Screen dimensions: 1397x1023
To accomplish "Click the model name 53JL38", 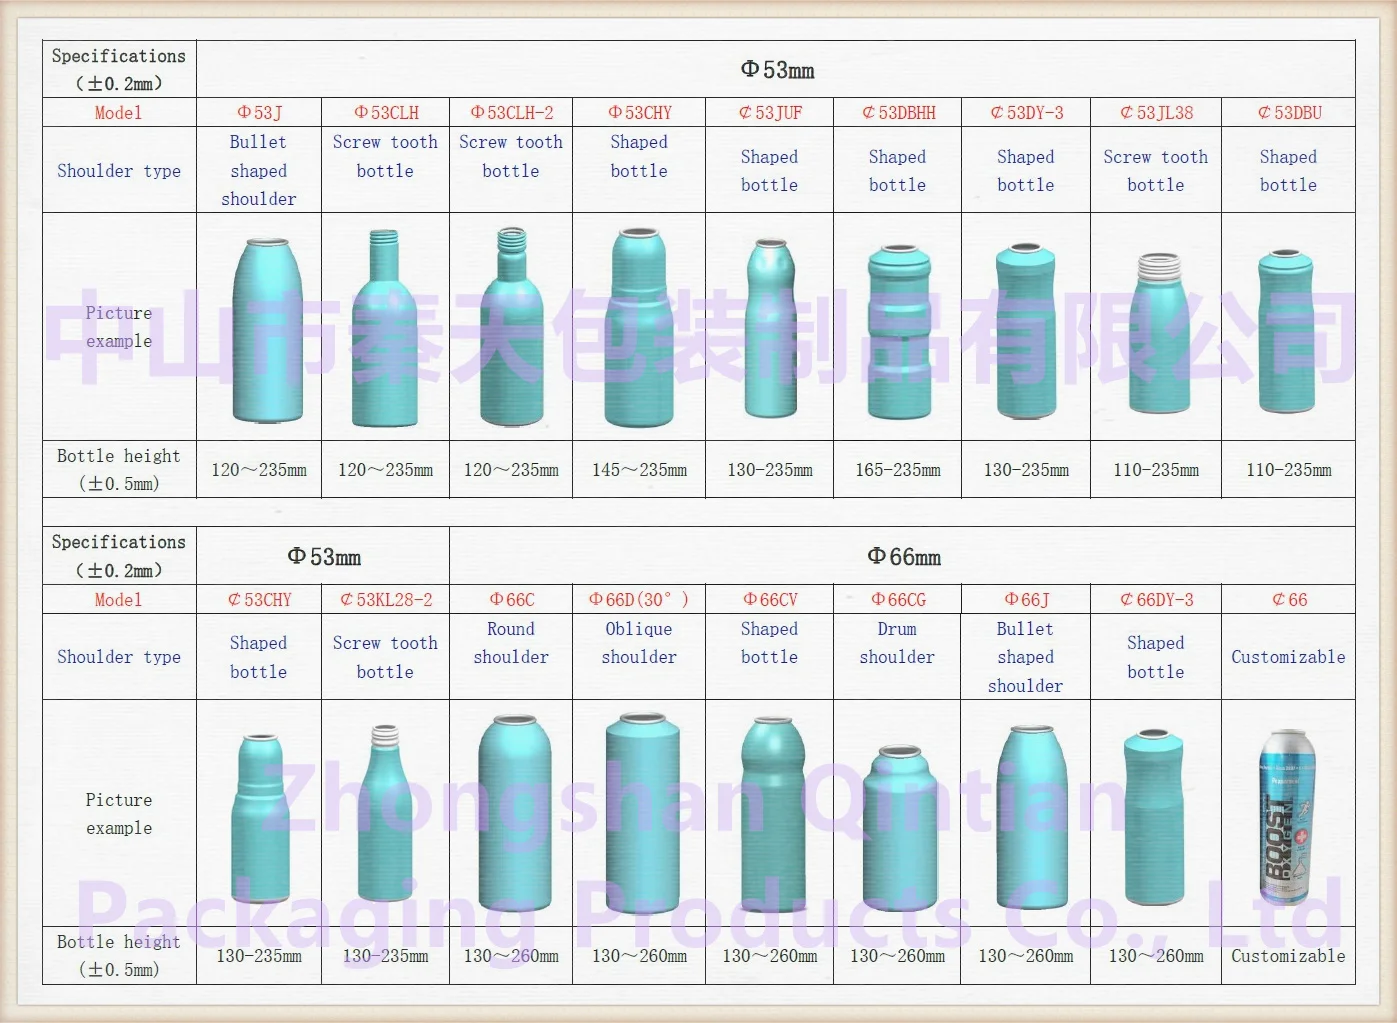I will point(1156,113).
